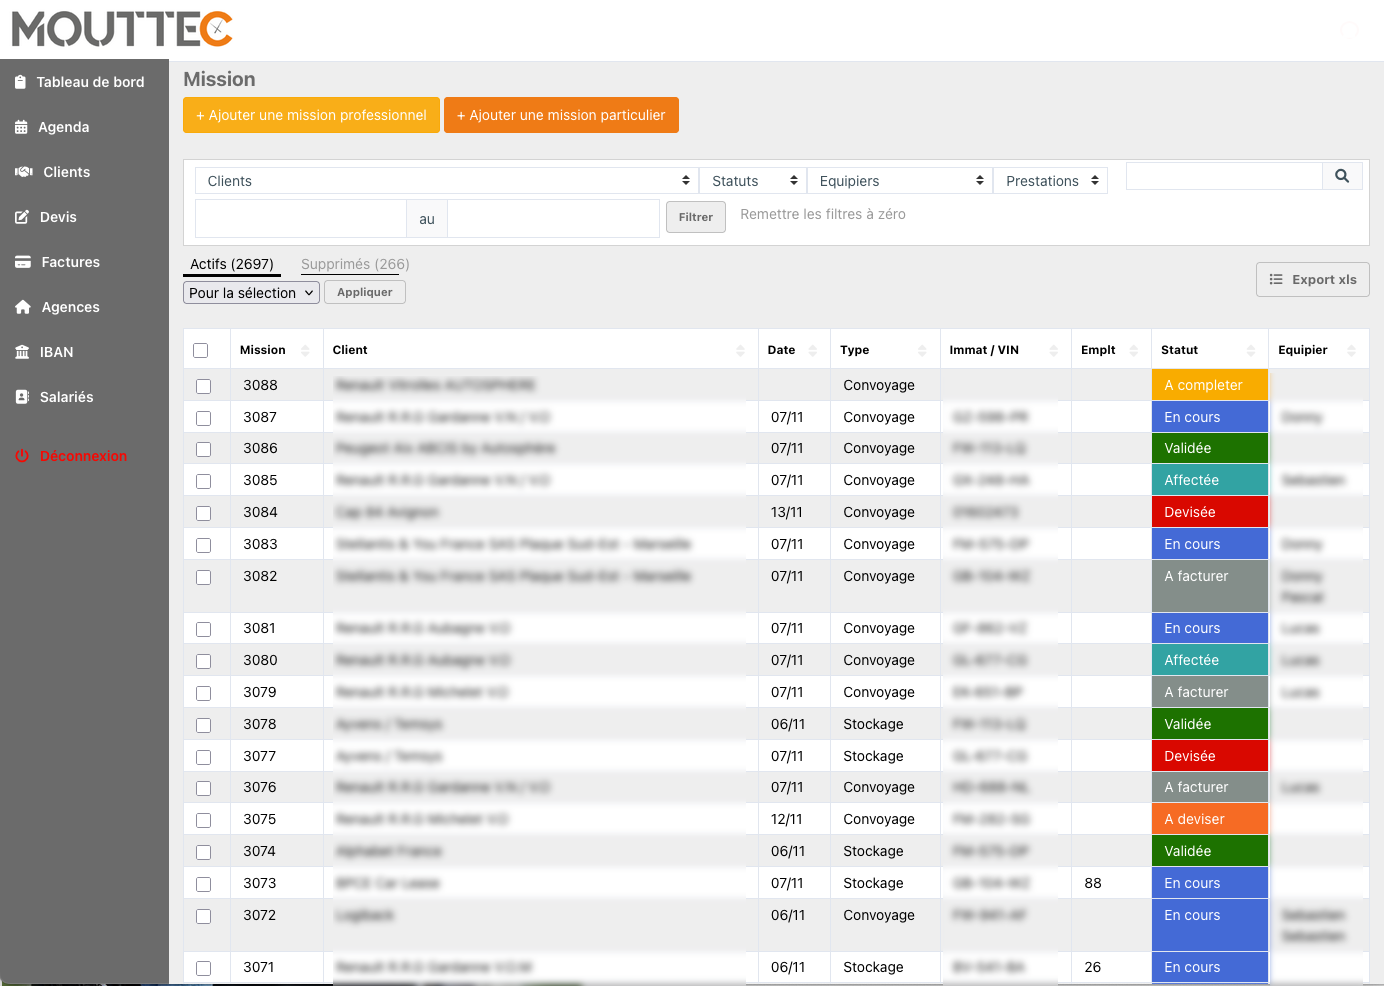Click the Factures credit card icon
Image resolution: width=1384 pixels, height=986 pixels.
pyautogui.click(x=23, y=262)
